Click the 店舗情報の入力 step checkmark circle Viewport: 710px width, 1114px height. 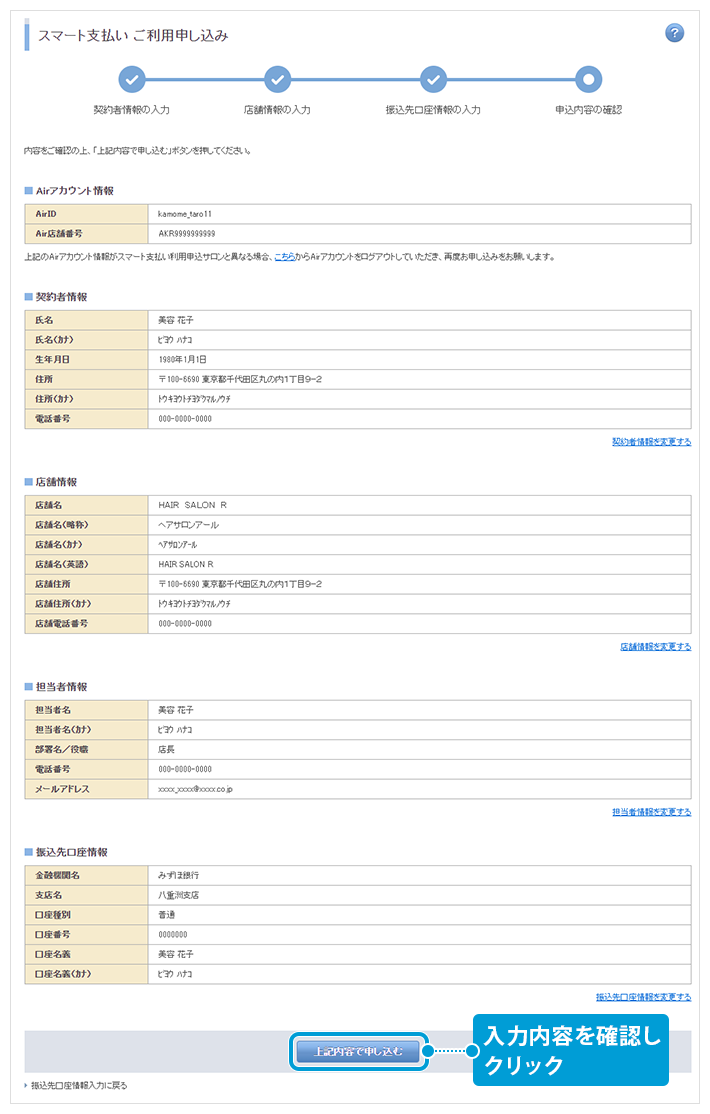[x=277, y=79]
